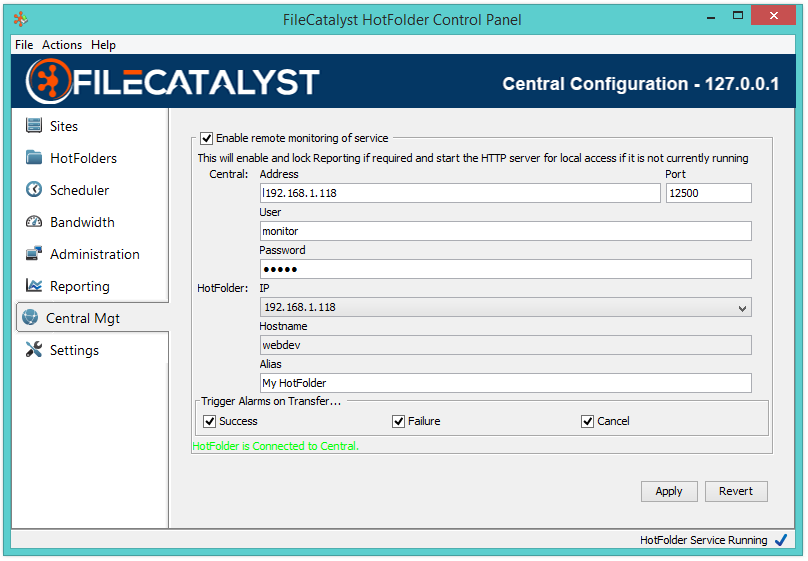Click the Revert button
Image resolution: width=808 pixels, height=561 pixels.
pyautogui.click(x=736, y=491)
